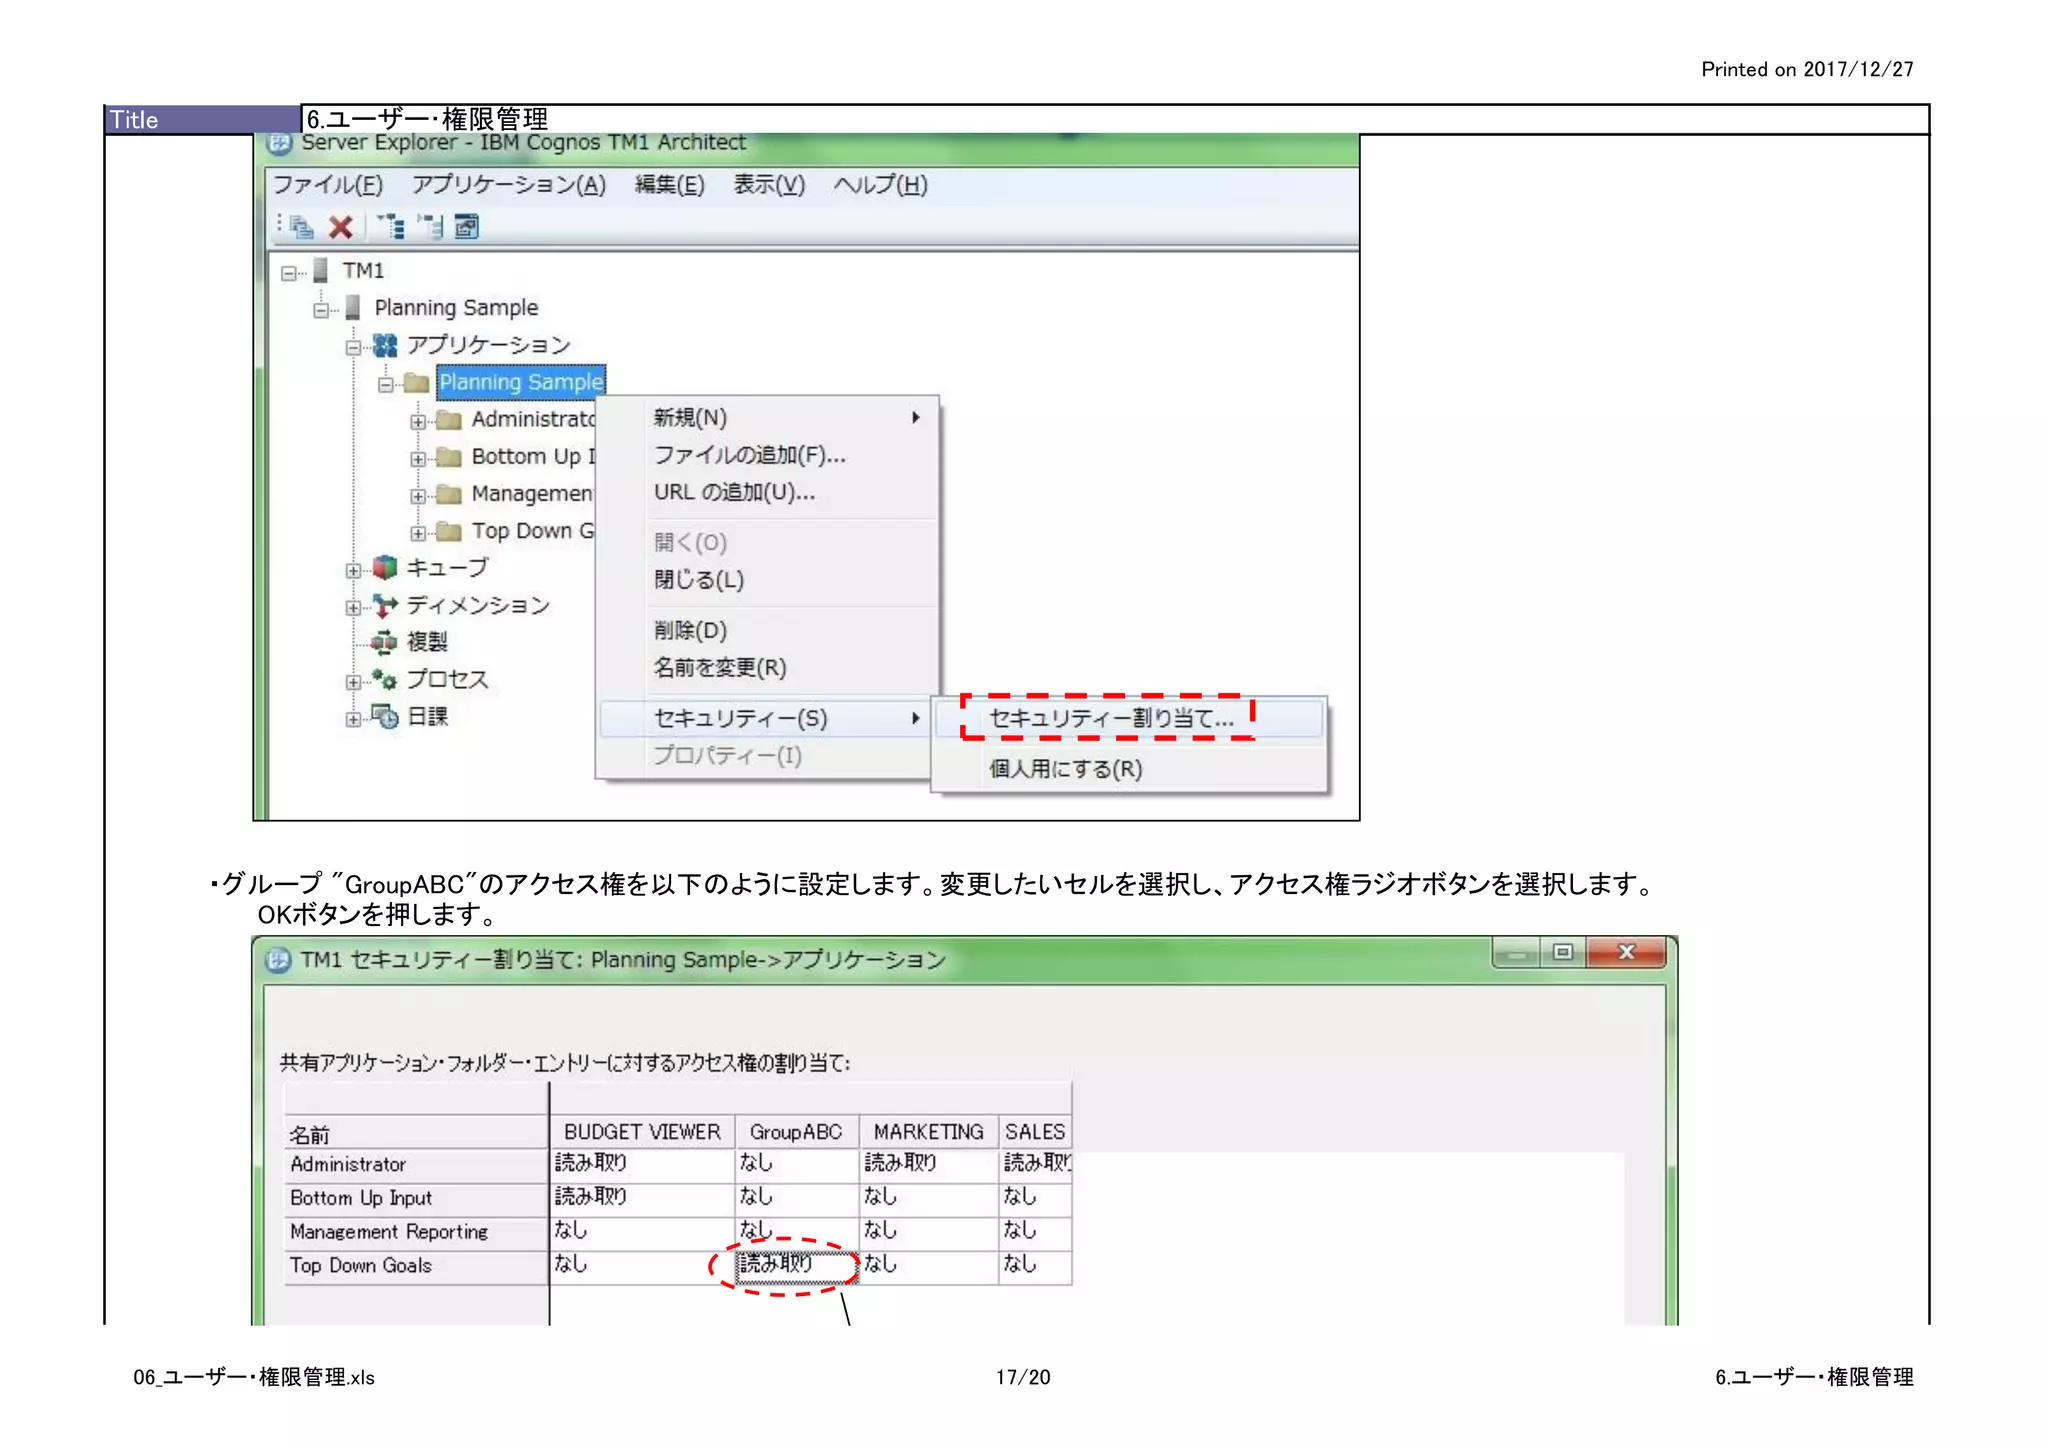Click the キューブ cube icon
The height and width of the screenshot is (1447, 2048).
(x=385, y=568)
